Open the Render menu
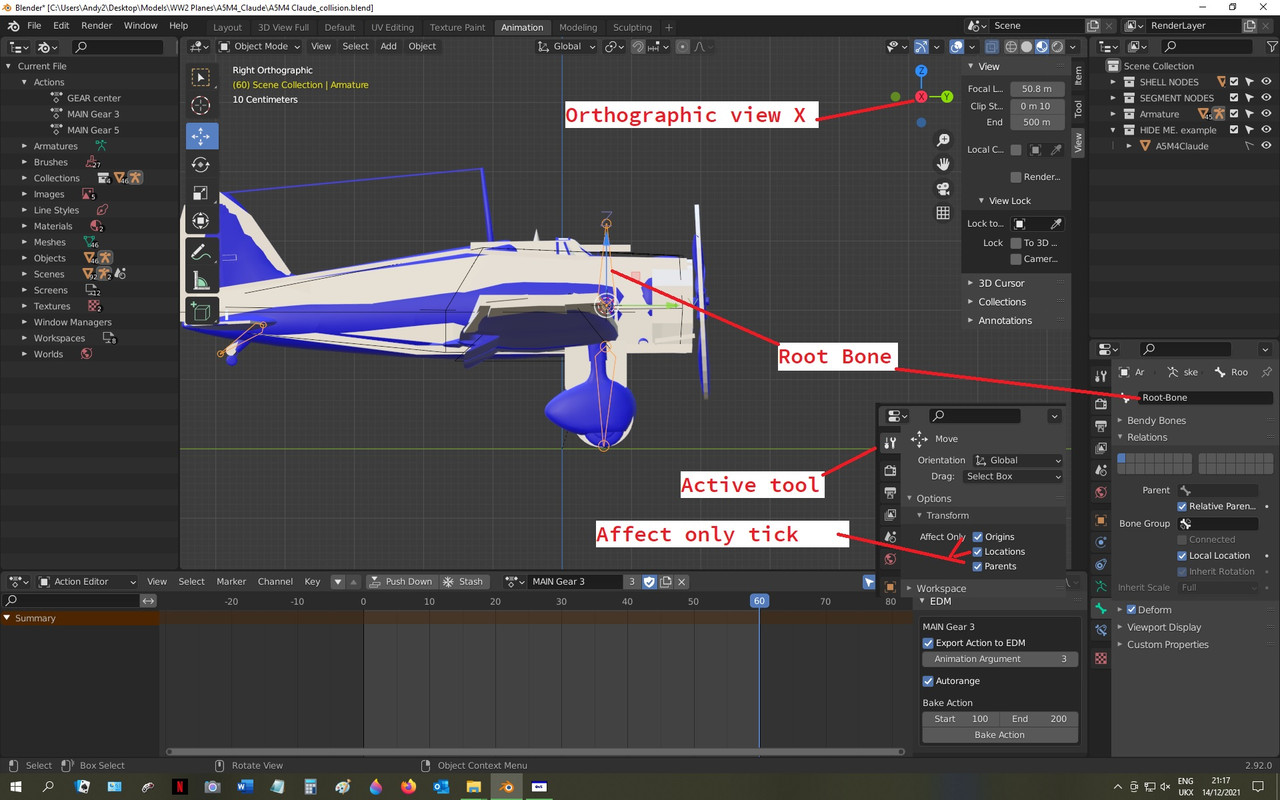Viewport: 1280px width, 800px height. point(96,25)
